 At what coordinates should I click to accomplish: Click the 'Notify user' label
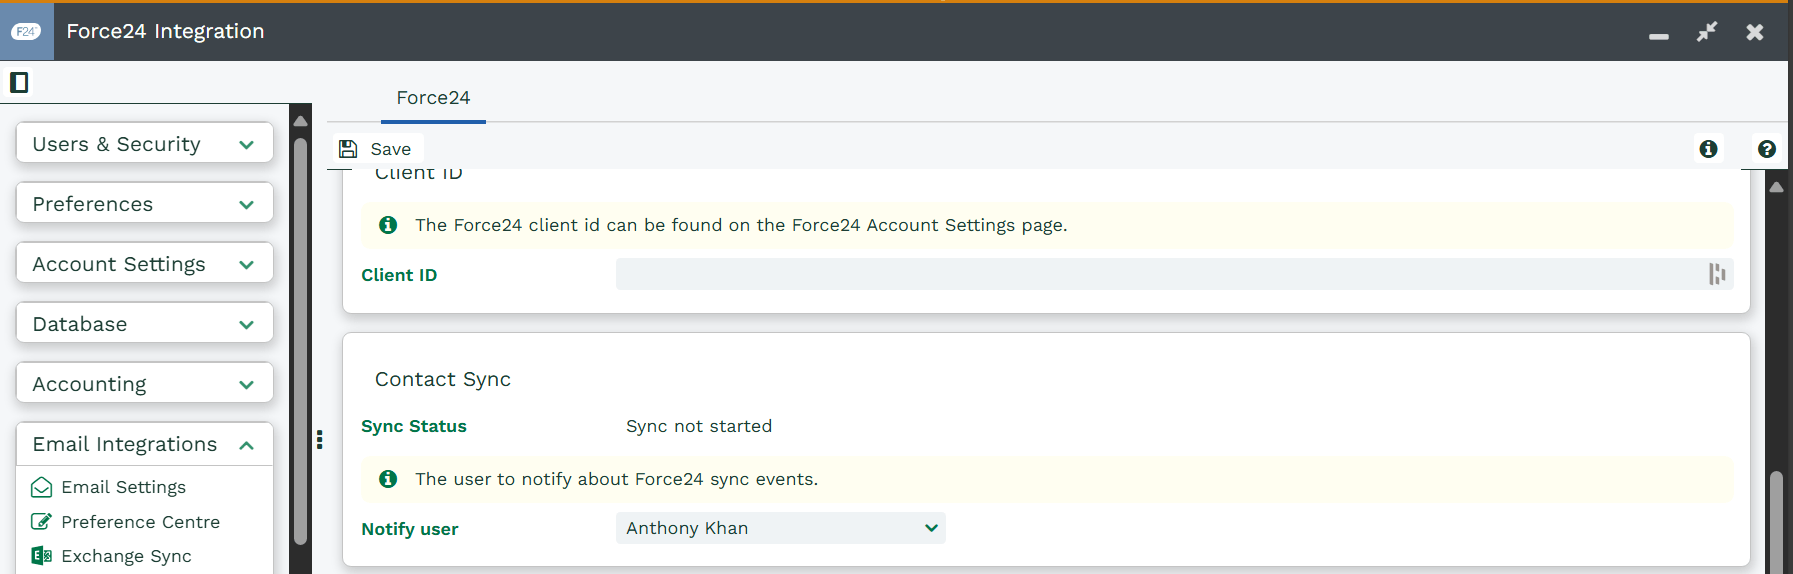click(410, 529)
